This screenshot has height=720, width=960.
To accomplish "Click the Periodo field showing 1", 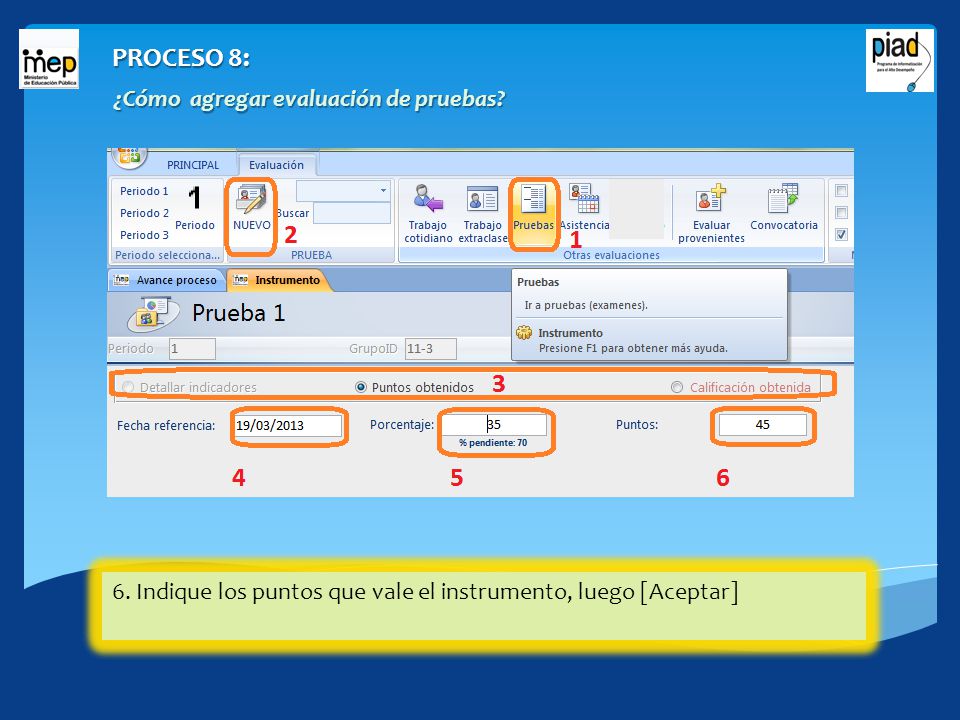I will coord(192,349).
